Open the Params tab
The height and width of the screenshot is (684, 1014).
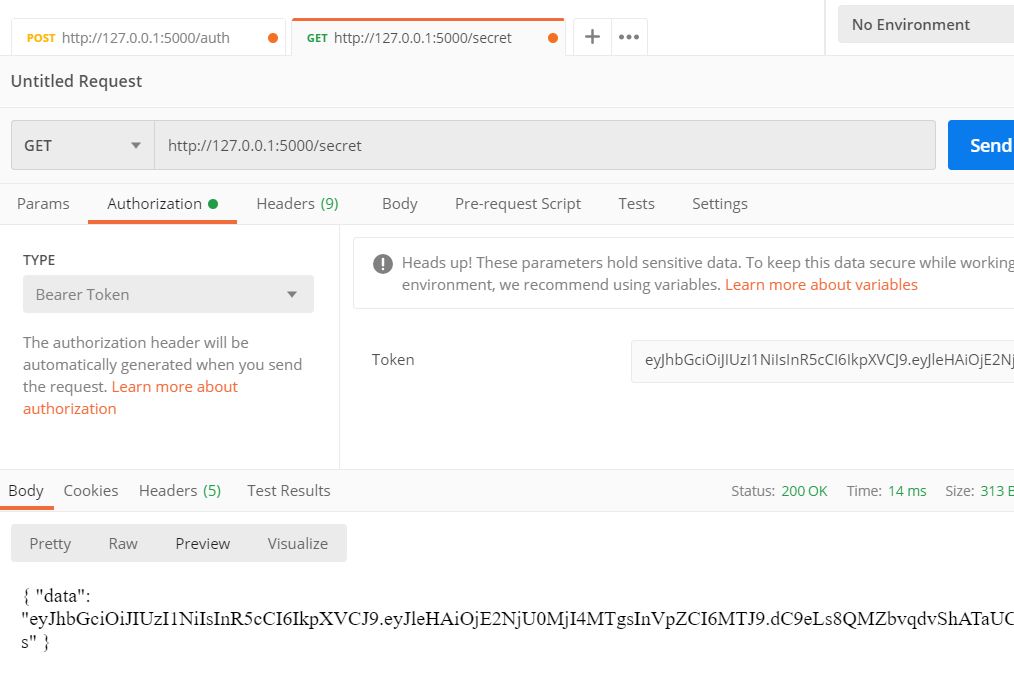tap(43, 204)
